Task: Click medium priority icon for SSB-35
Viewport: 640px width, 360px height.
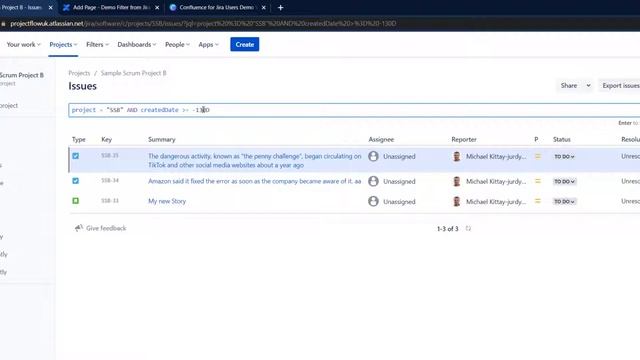Action: (x=538, y=156)
